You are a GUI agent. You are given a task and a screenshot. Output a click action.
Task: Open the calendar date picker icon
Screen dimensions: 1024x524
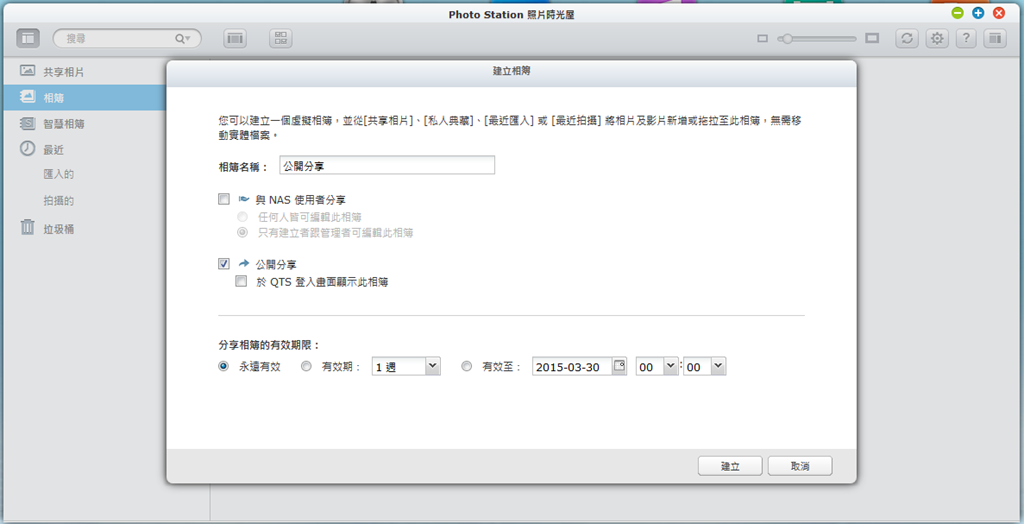619,366
